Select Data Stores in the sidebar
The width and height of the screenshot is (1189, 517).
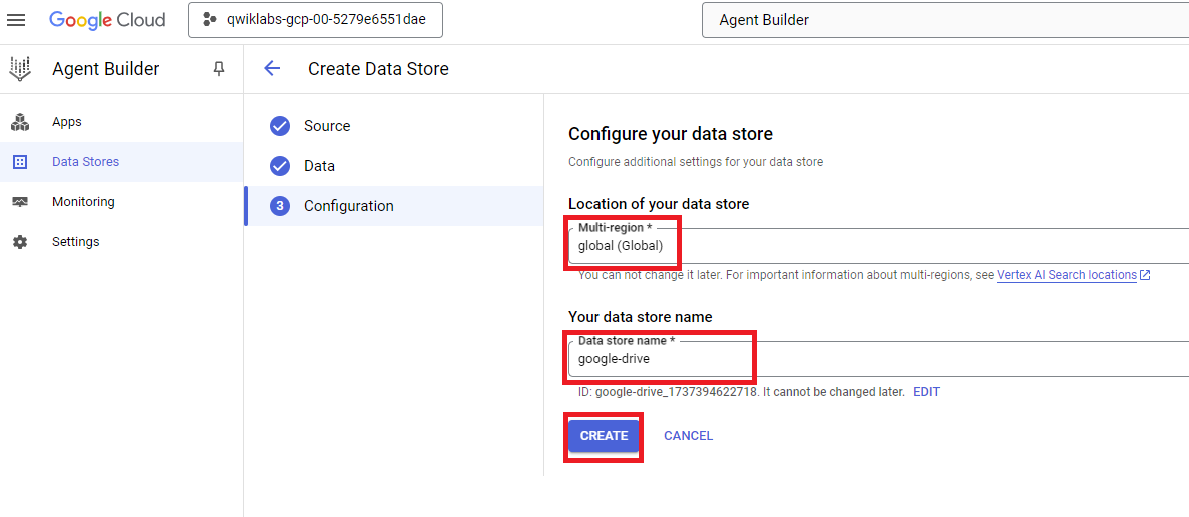(121, 161)
